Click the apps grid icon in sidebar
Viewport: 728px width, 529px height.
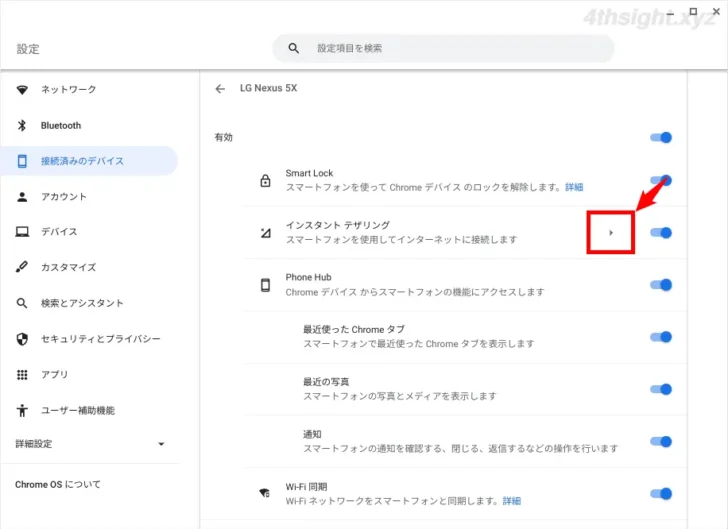point(22,375)
